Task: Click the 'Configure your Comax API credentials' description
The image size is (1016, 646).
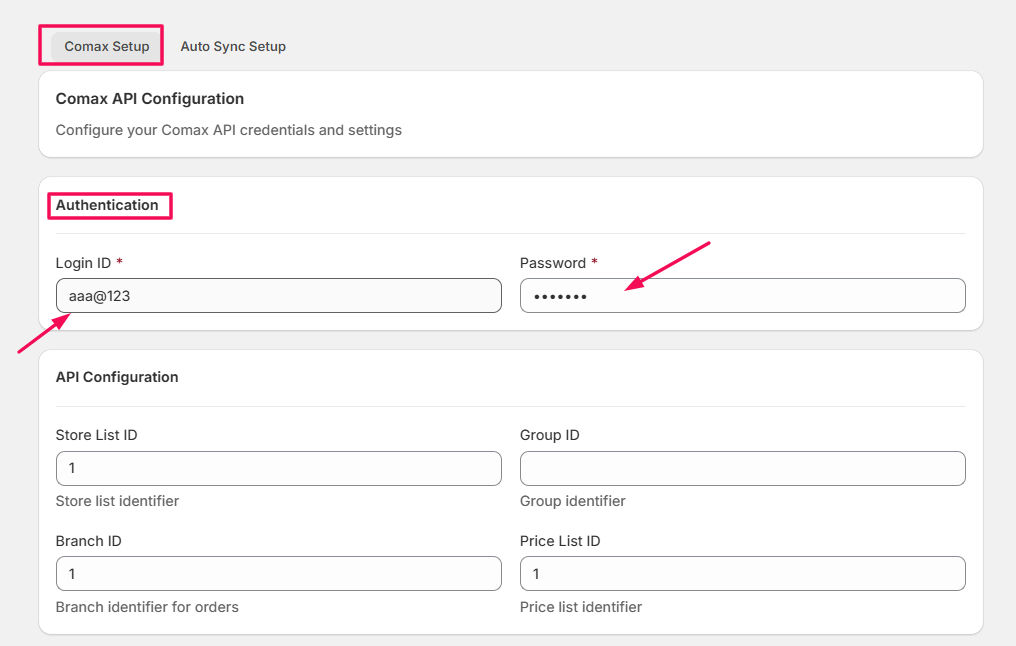Action: pyautogui.click(x=228, y=130)
